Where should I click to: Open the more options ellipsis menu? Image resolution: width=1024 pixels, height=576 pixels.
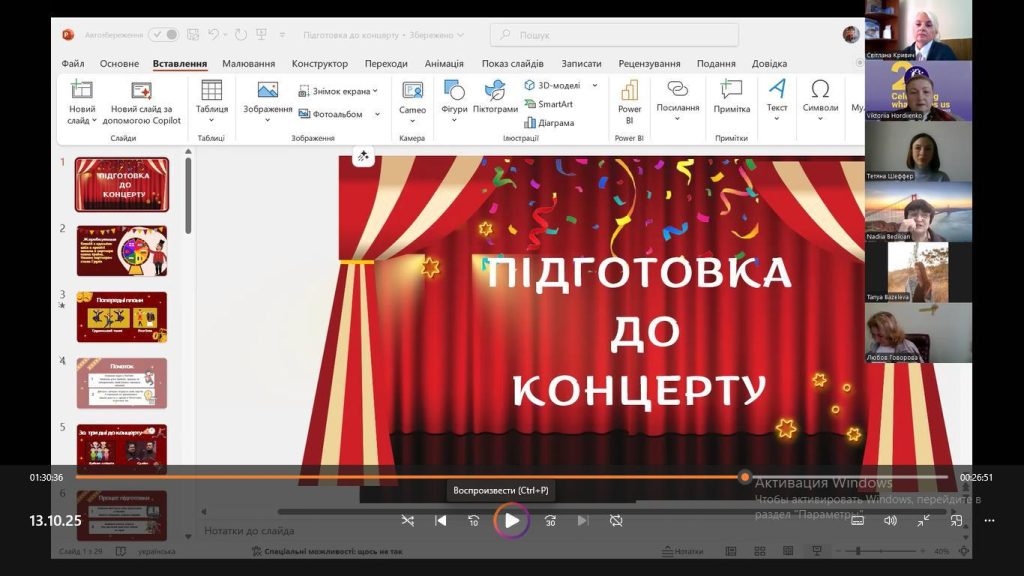[990, 520]
